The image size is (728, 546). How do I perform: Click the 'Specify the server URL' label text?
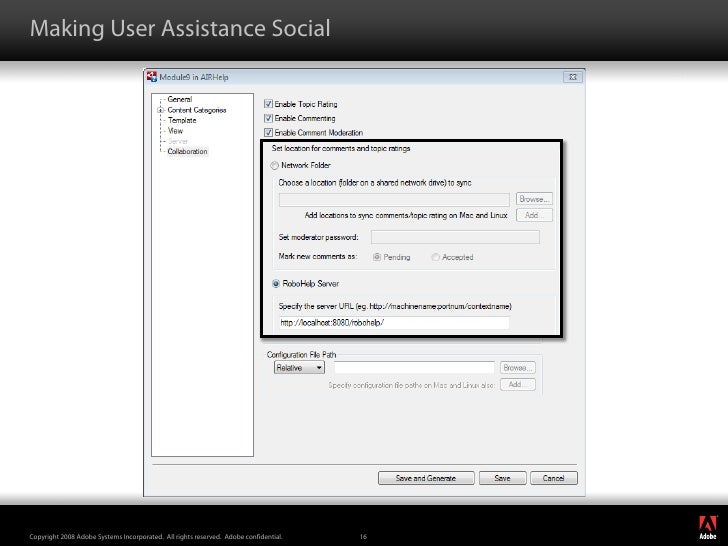click(395, 306)
